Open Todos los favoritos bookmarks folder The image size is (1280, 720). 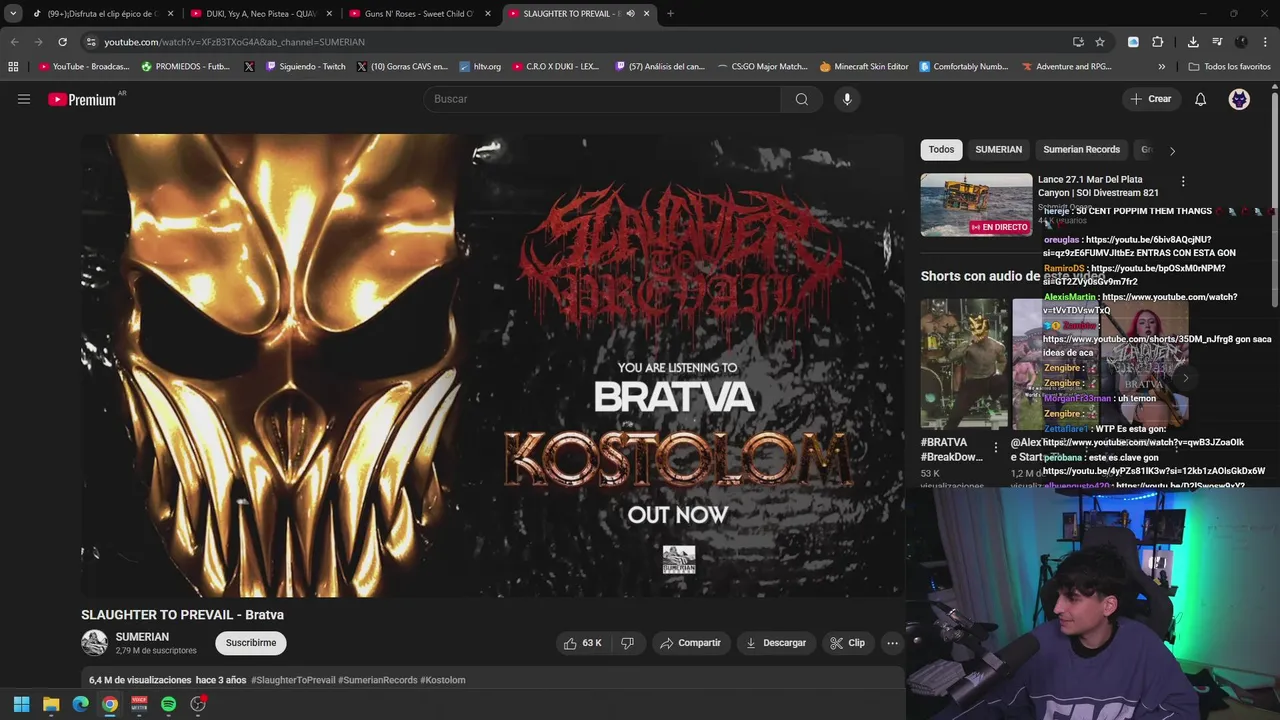click(x=1229, y=66)
